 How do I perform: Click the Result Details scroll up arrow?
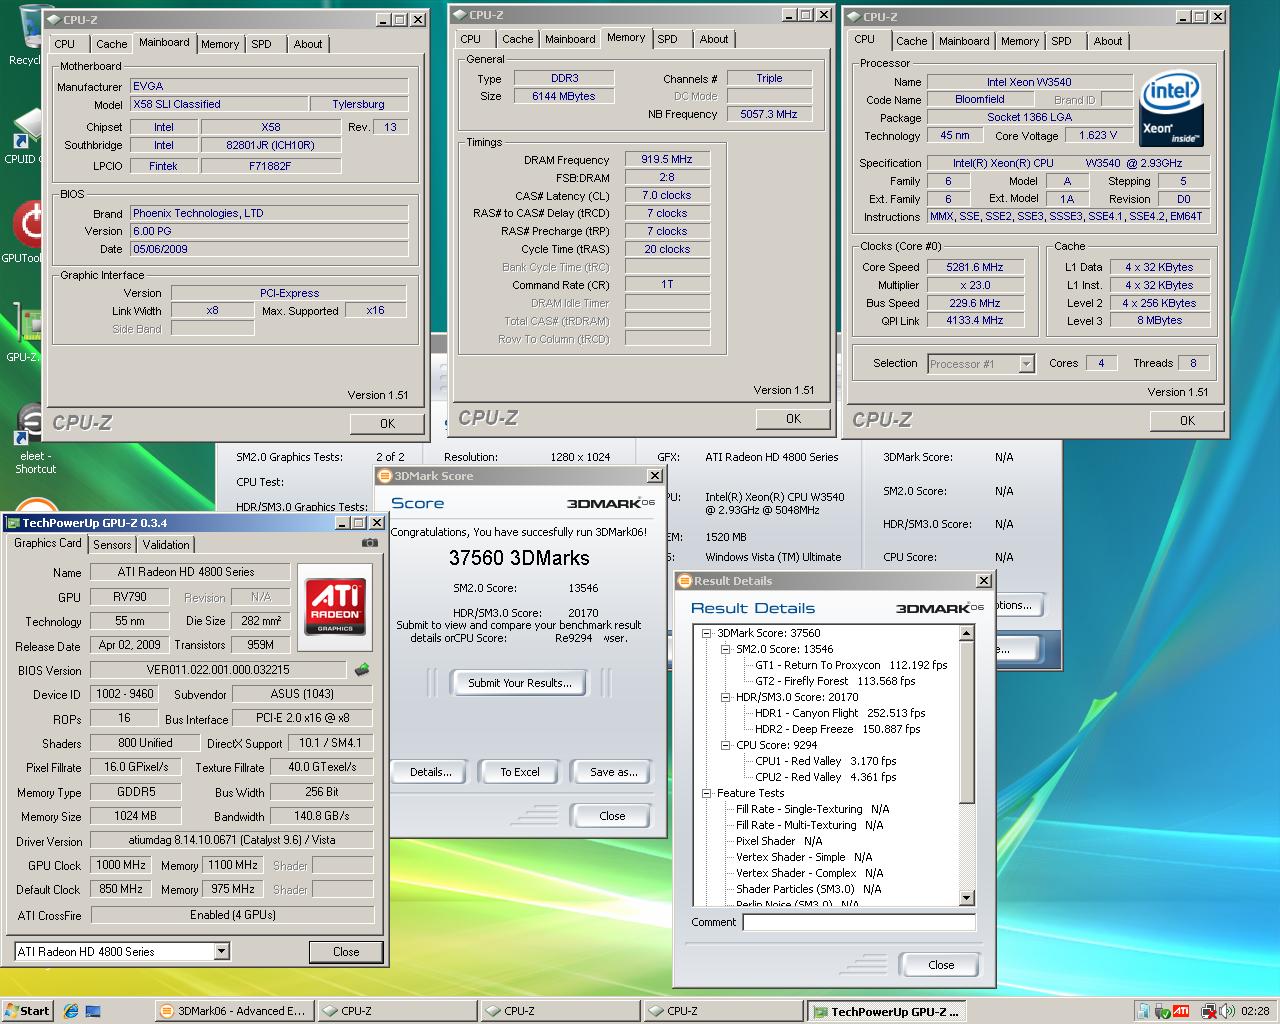coord(967,633)
